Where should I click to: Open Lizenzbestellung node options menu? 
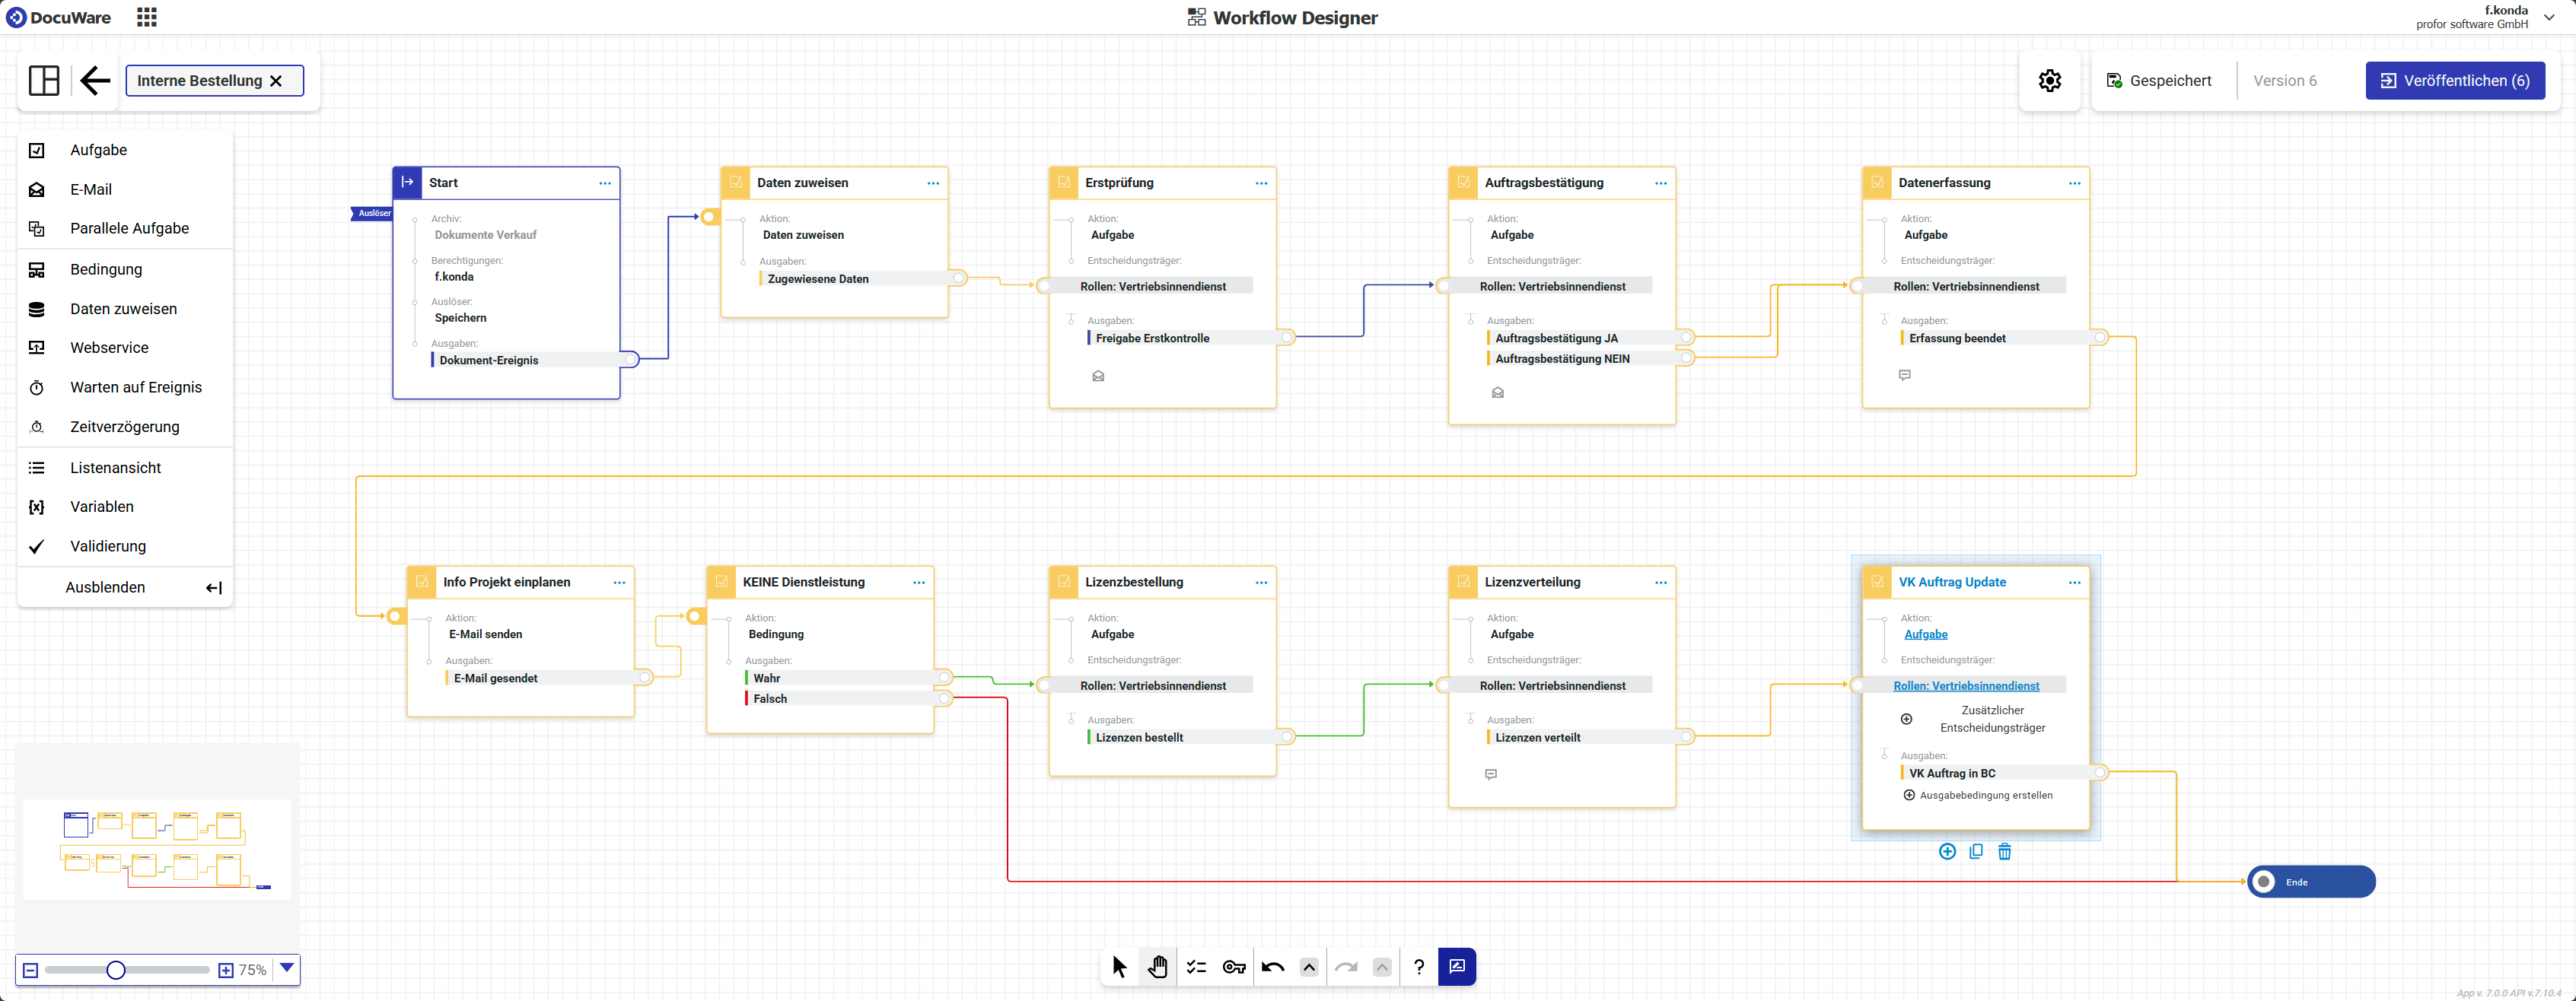(x=1261, y=582)
